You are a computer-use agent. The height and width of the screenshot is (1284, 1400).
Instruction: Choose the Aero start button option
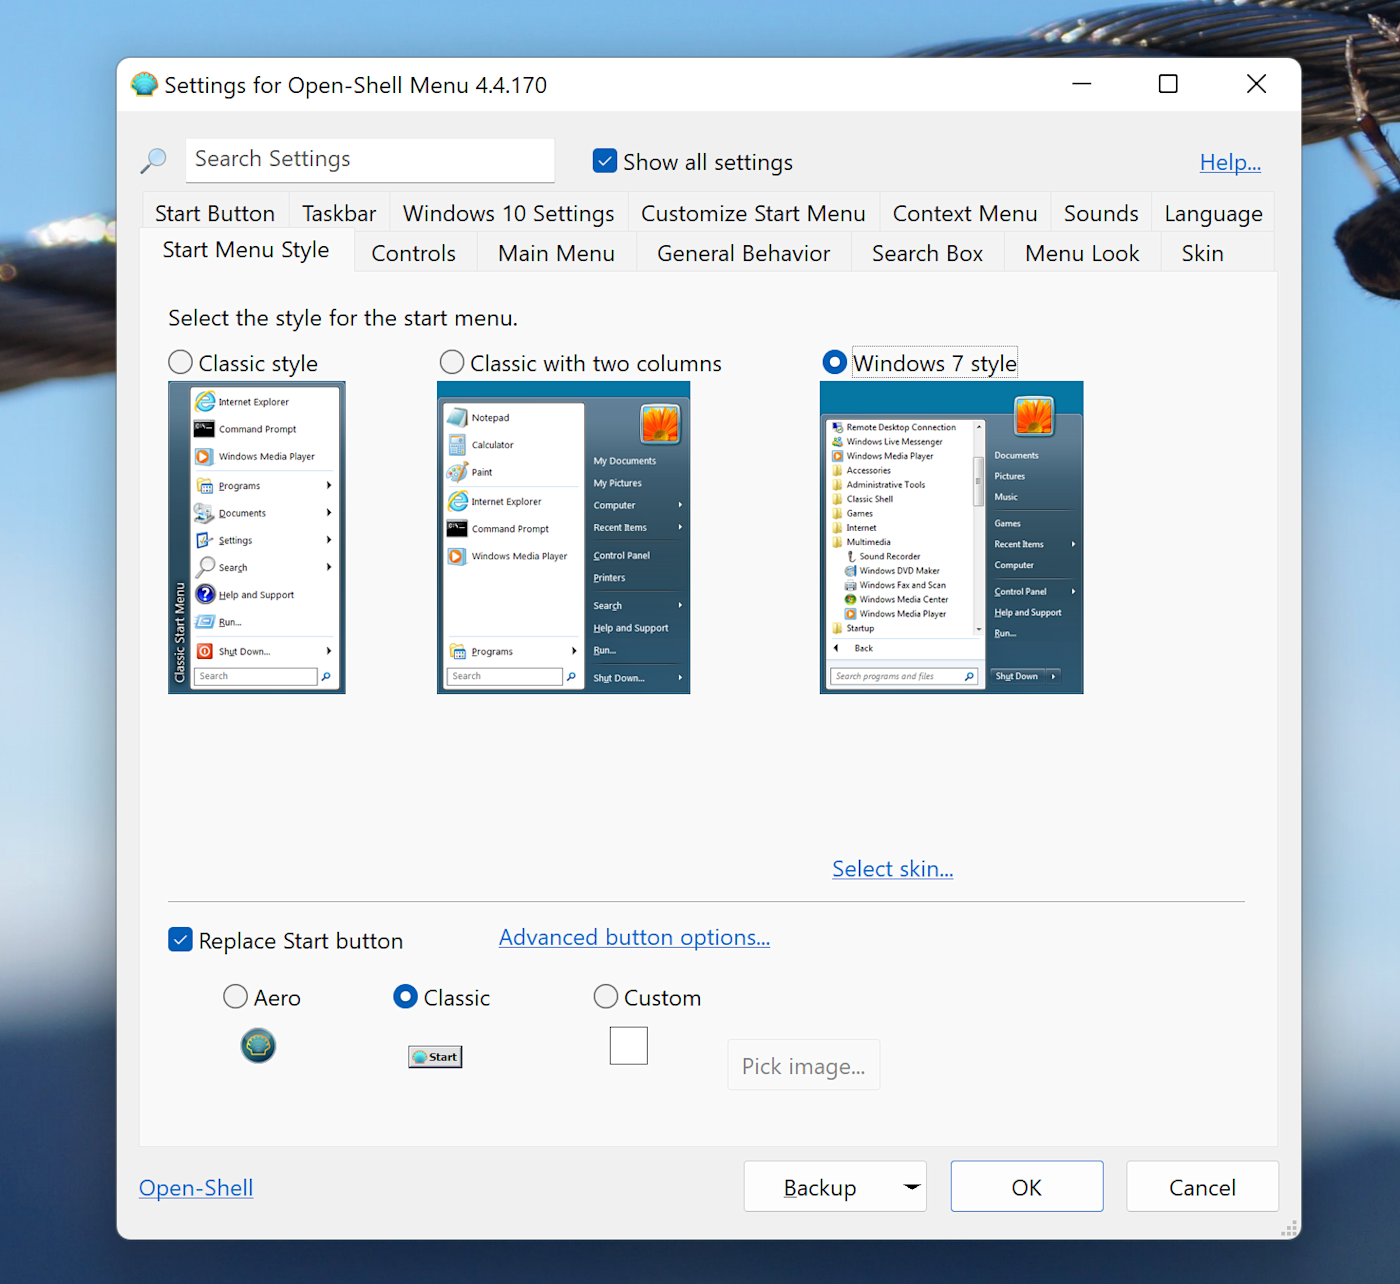(x=235, y=997)
